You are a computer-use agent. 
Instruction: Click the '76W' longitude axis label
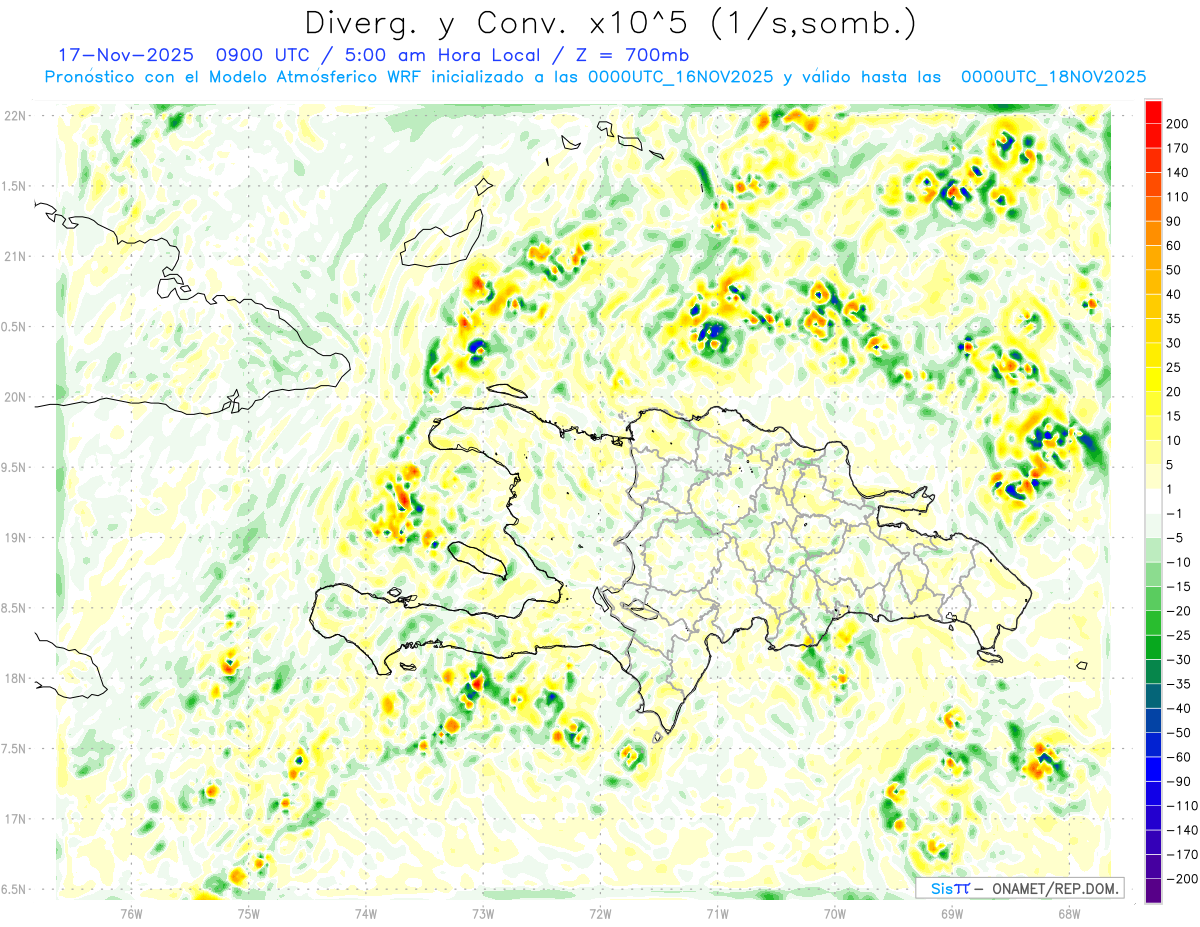(131, 913)
